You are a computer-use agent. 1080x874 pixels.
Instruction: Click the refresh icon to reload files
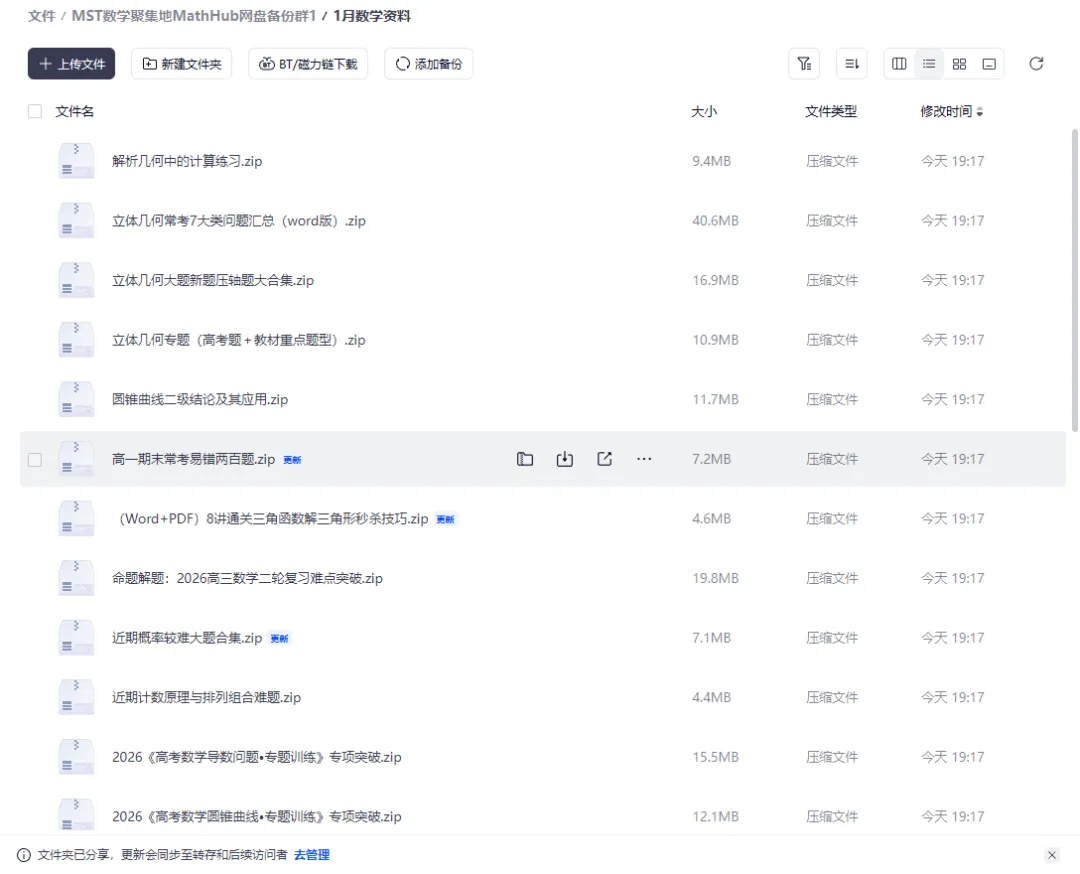(1036, 63)
